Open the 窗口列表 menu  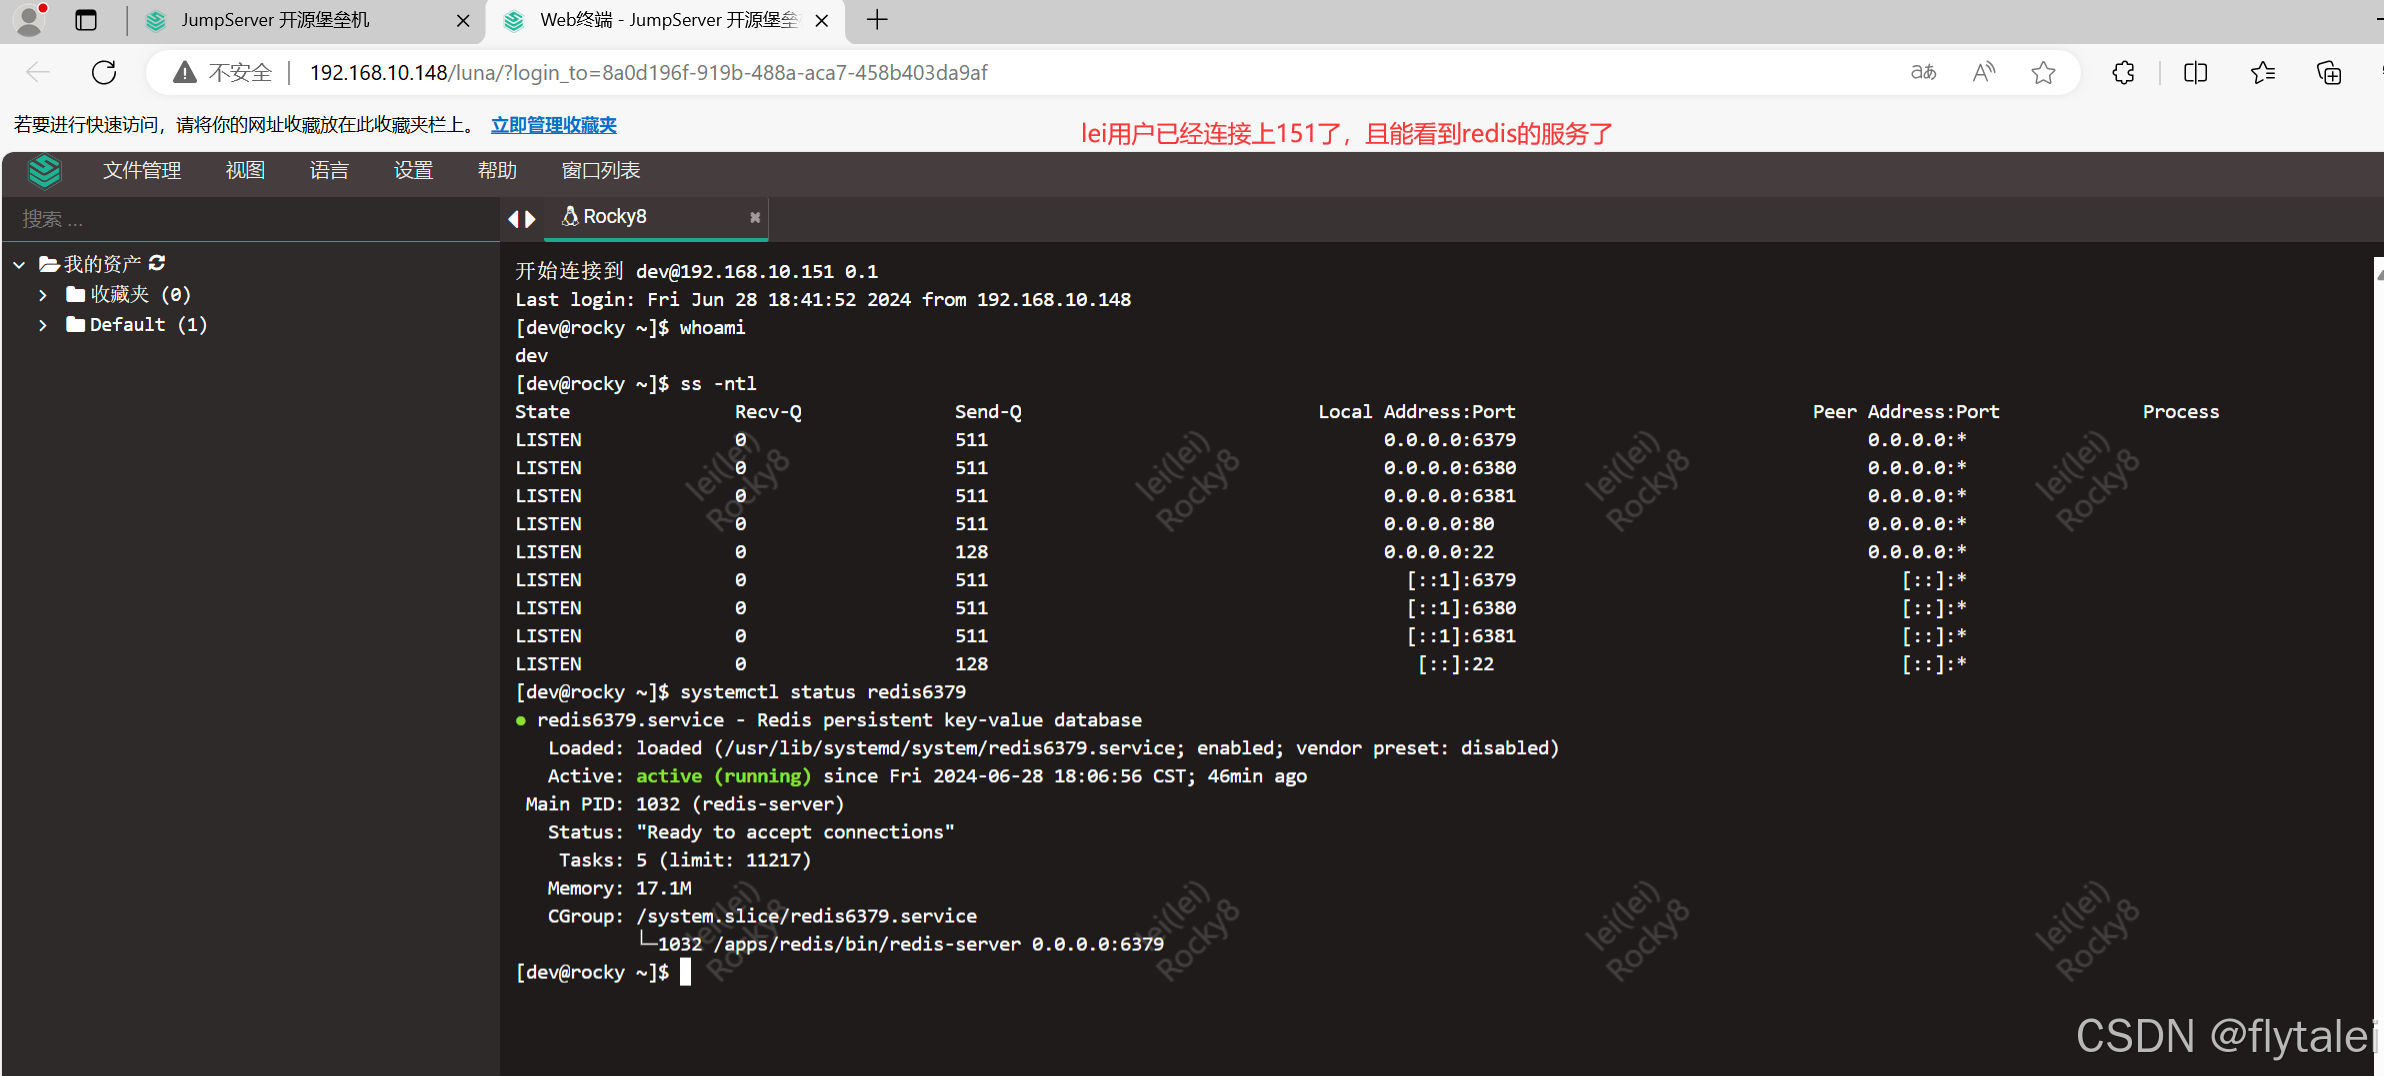pos(601,171)
